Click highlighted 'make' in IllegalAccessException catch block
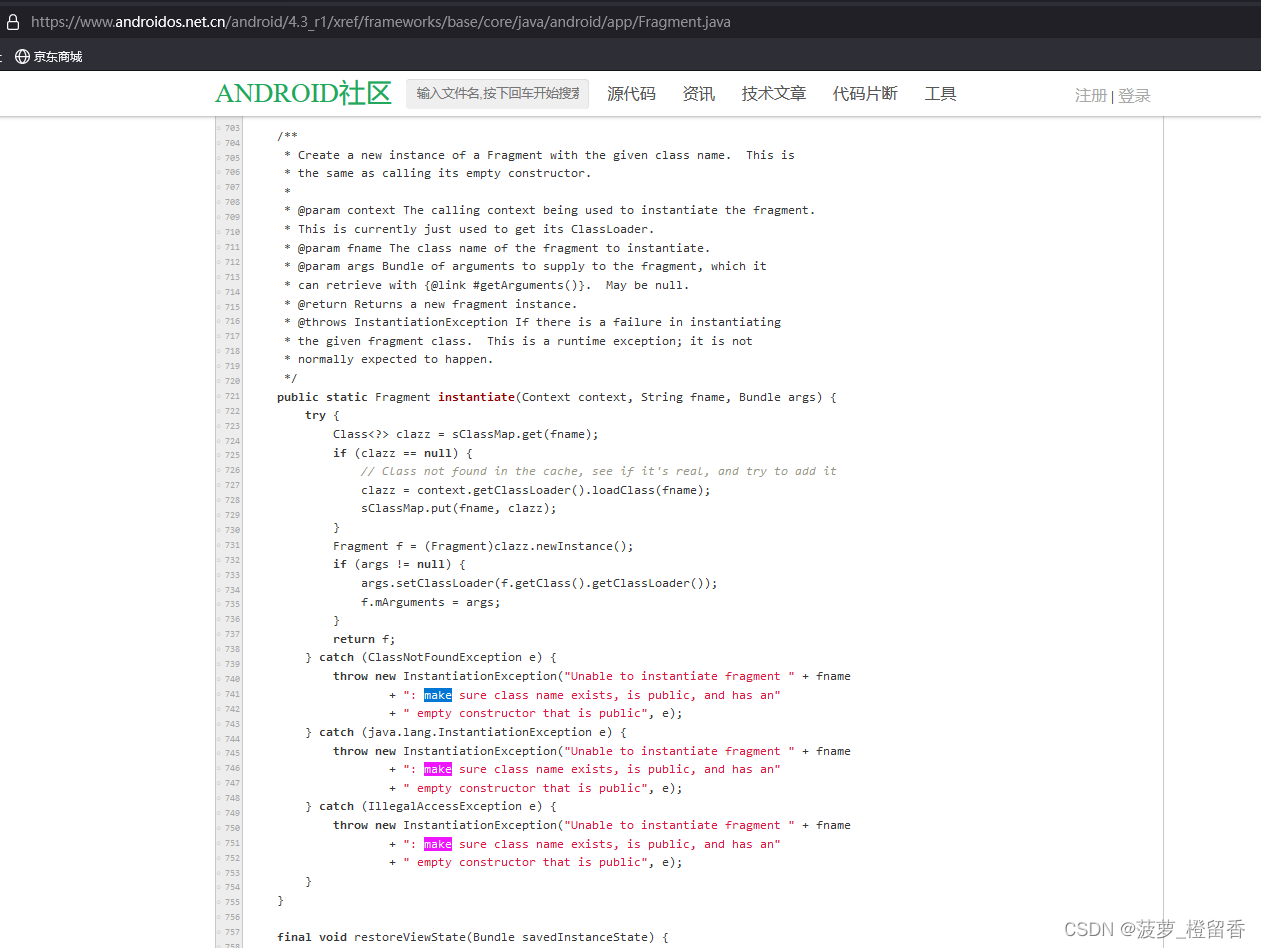This screenshot has height=948, width=1261. pos(437,844)
